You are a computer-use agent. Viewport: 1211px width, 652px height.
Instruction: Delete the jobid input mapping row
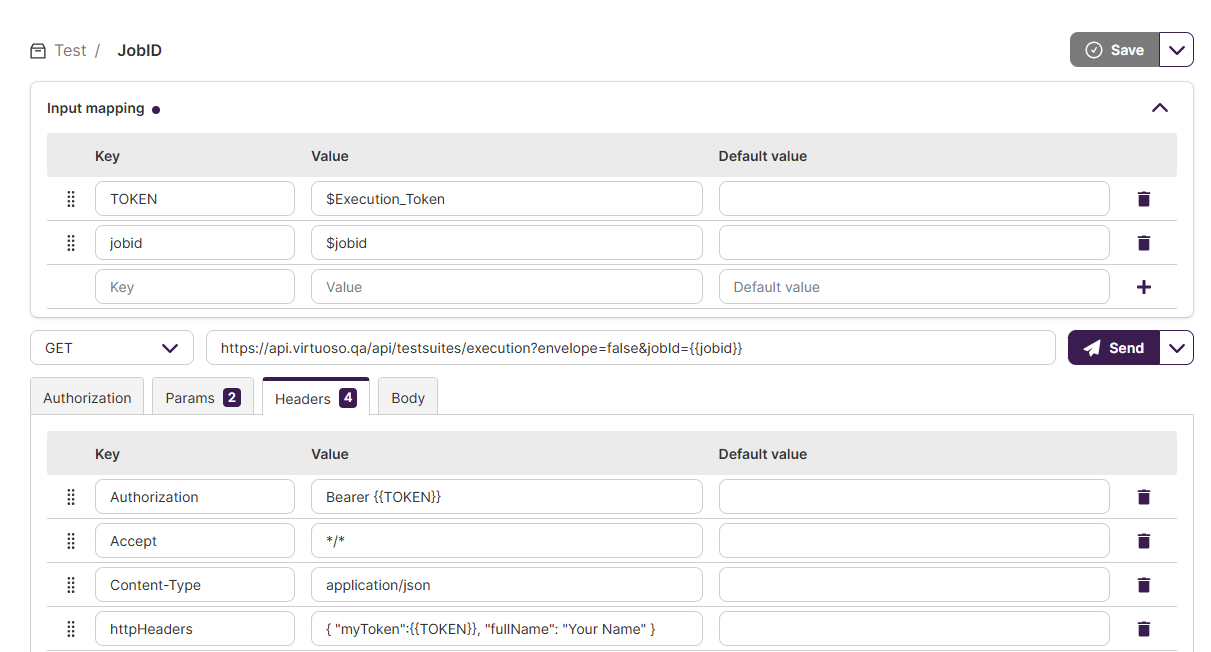coord(1144,243)
